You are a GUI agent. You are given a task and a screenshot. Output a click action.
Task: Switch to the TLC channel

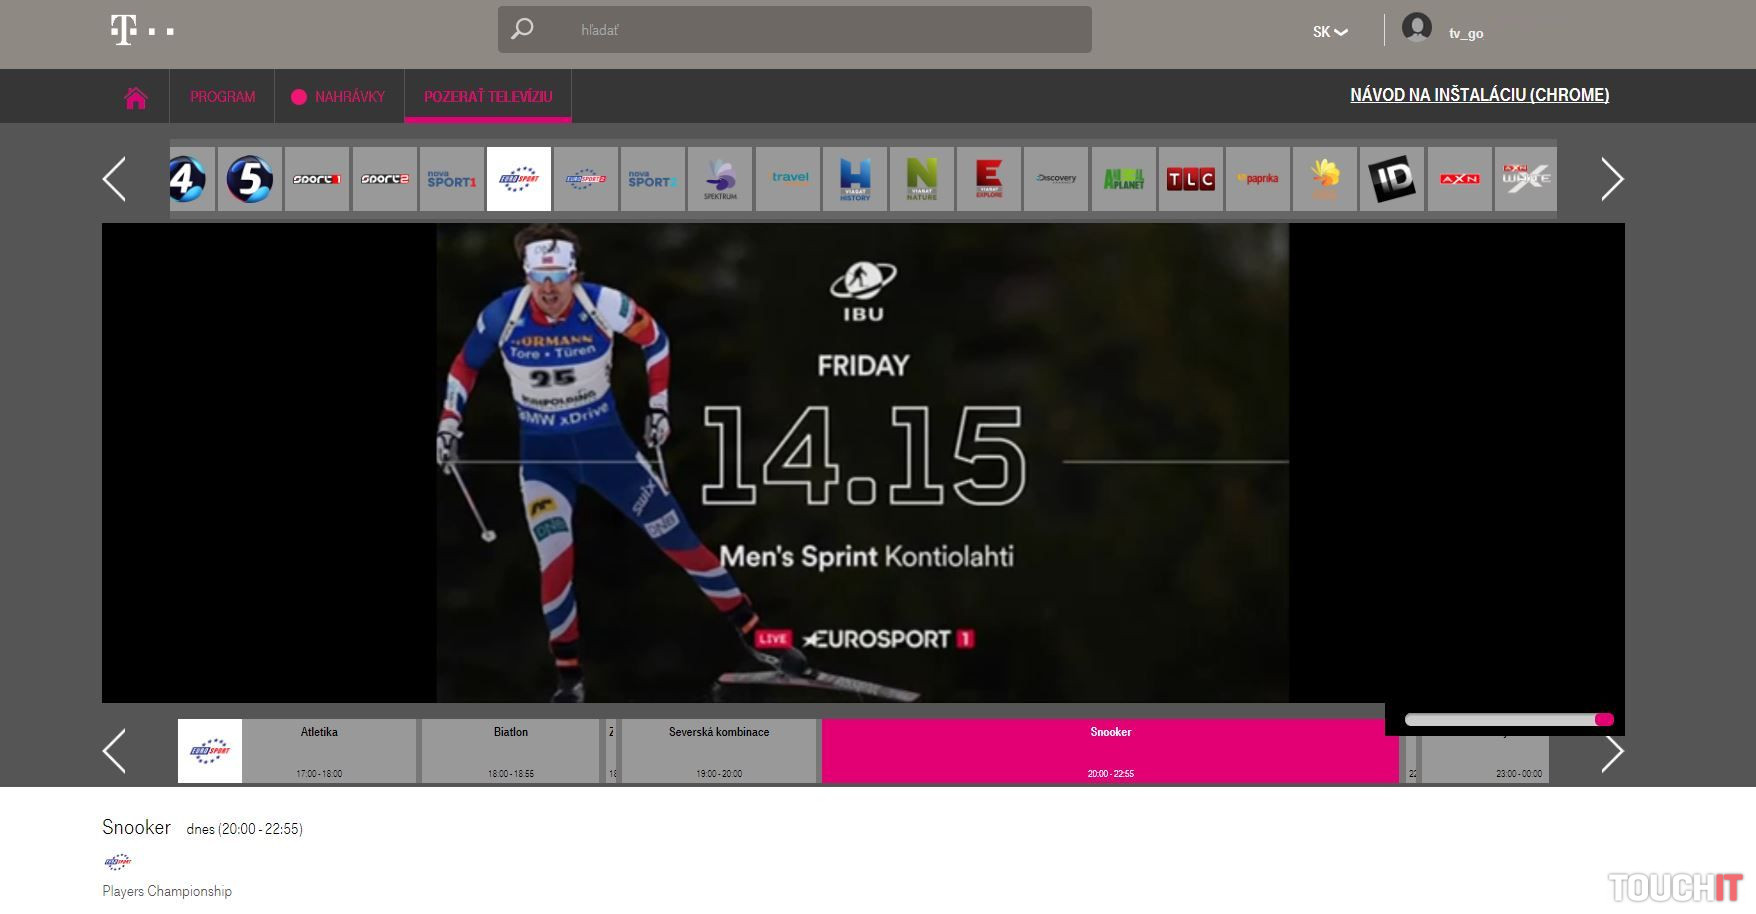(x=1190, y=179)
